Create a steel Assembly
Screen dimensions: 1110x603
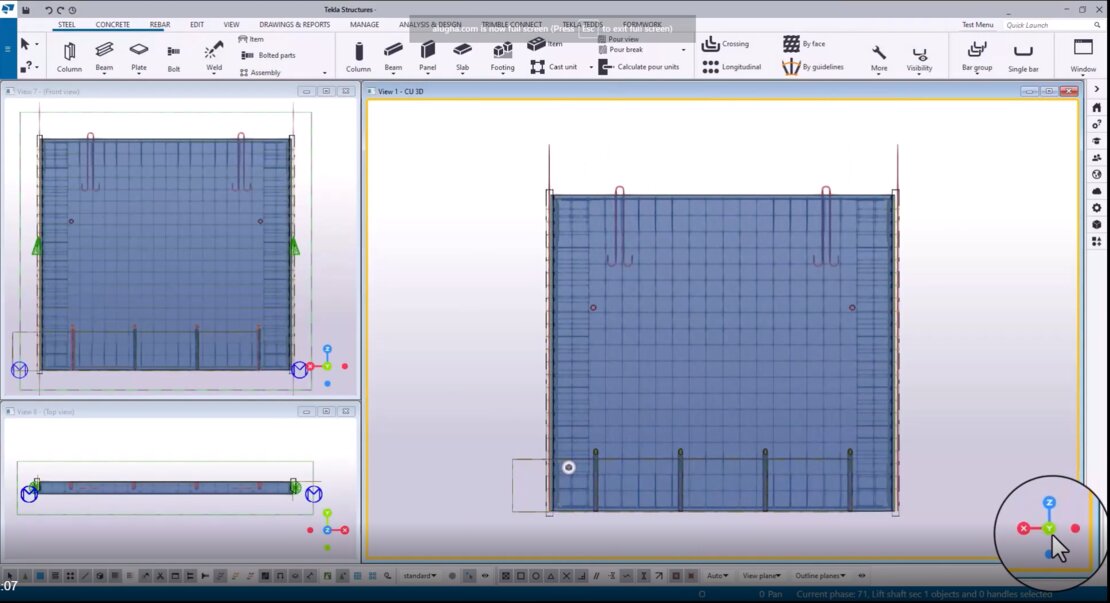pyautogui.click(x=261, y=72)
